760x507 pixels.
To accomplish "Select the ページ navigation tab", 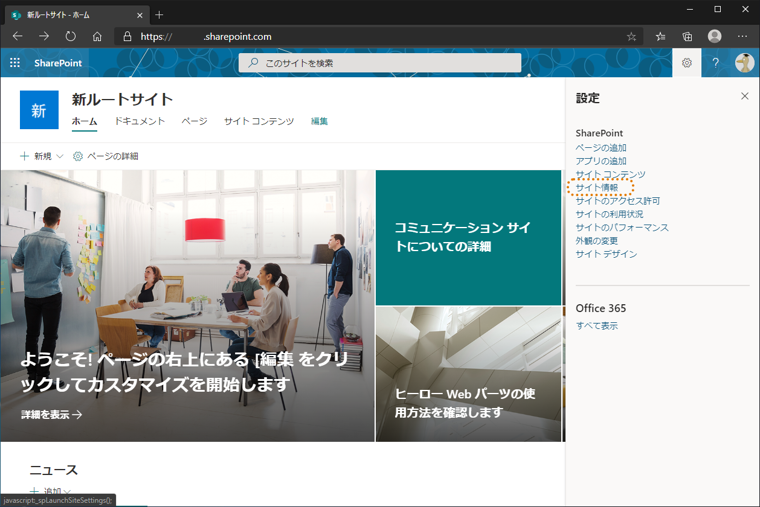I will 194,121.
